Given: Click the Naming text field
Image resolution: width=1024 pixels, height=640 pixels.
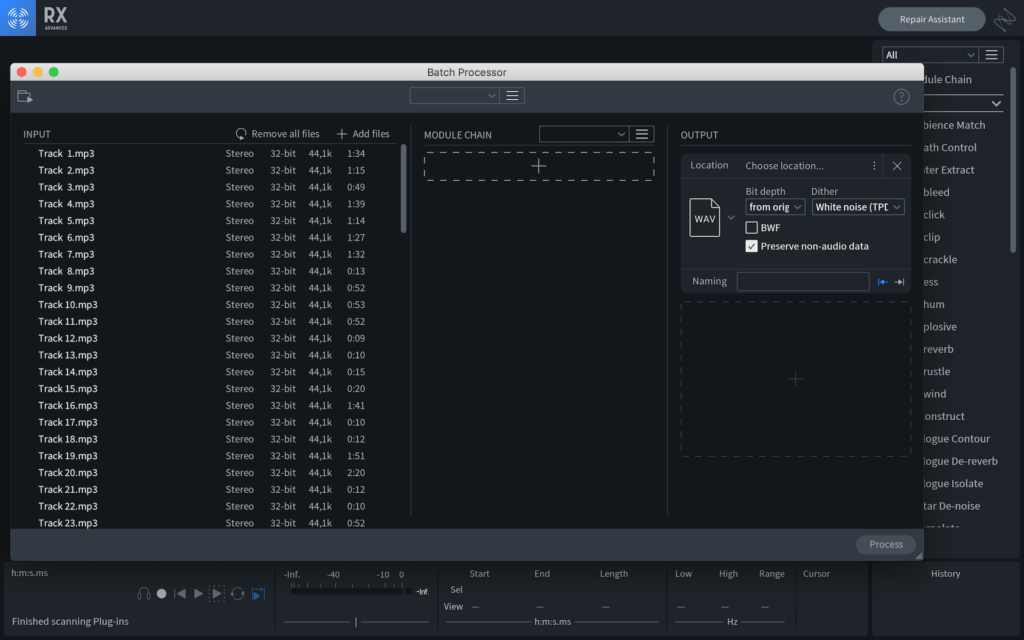Looking at the screenshot, I should [x=803, y=282].
